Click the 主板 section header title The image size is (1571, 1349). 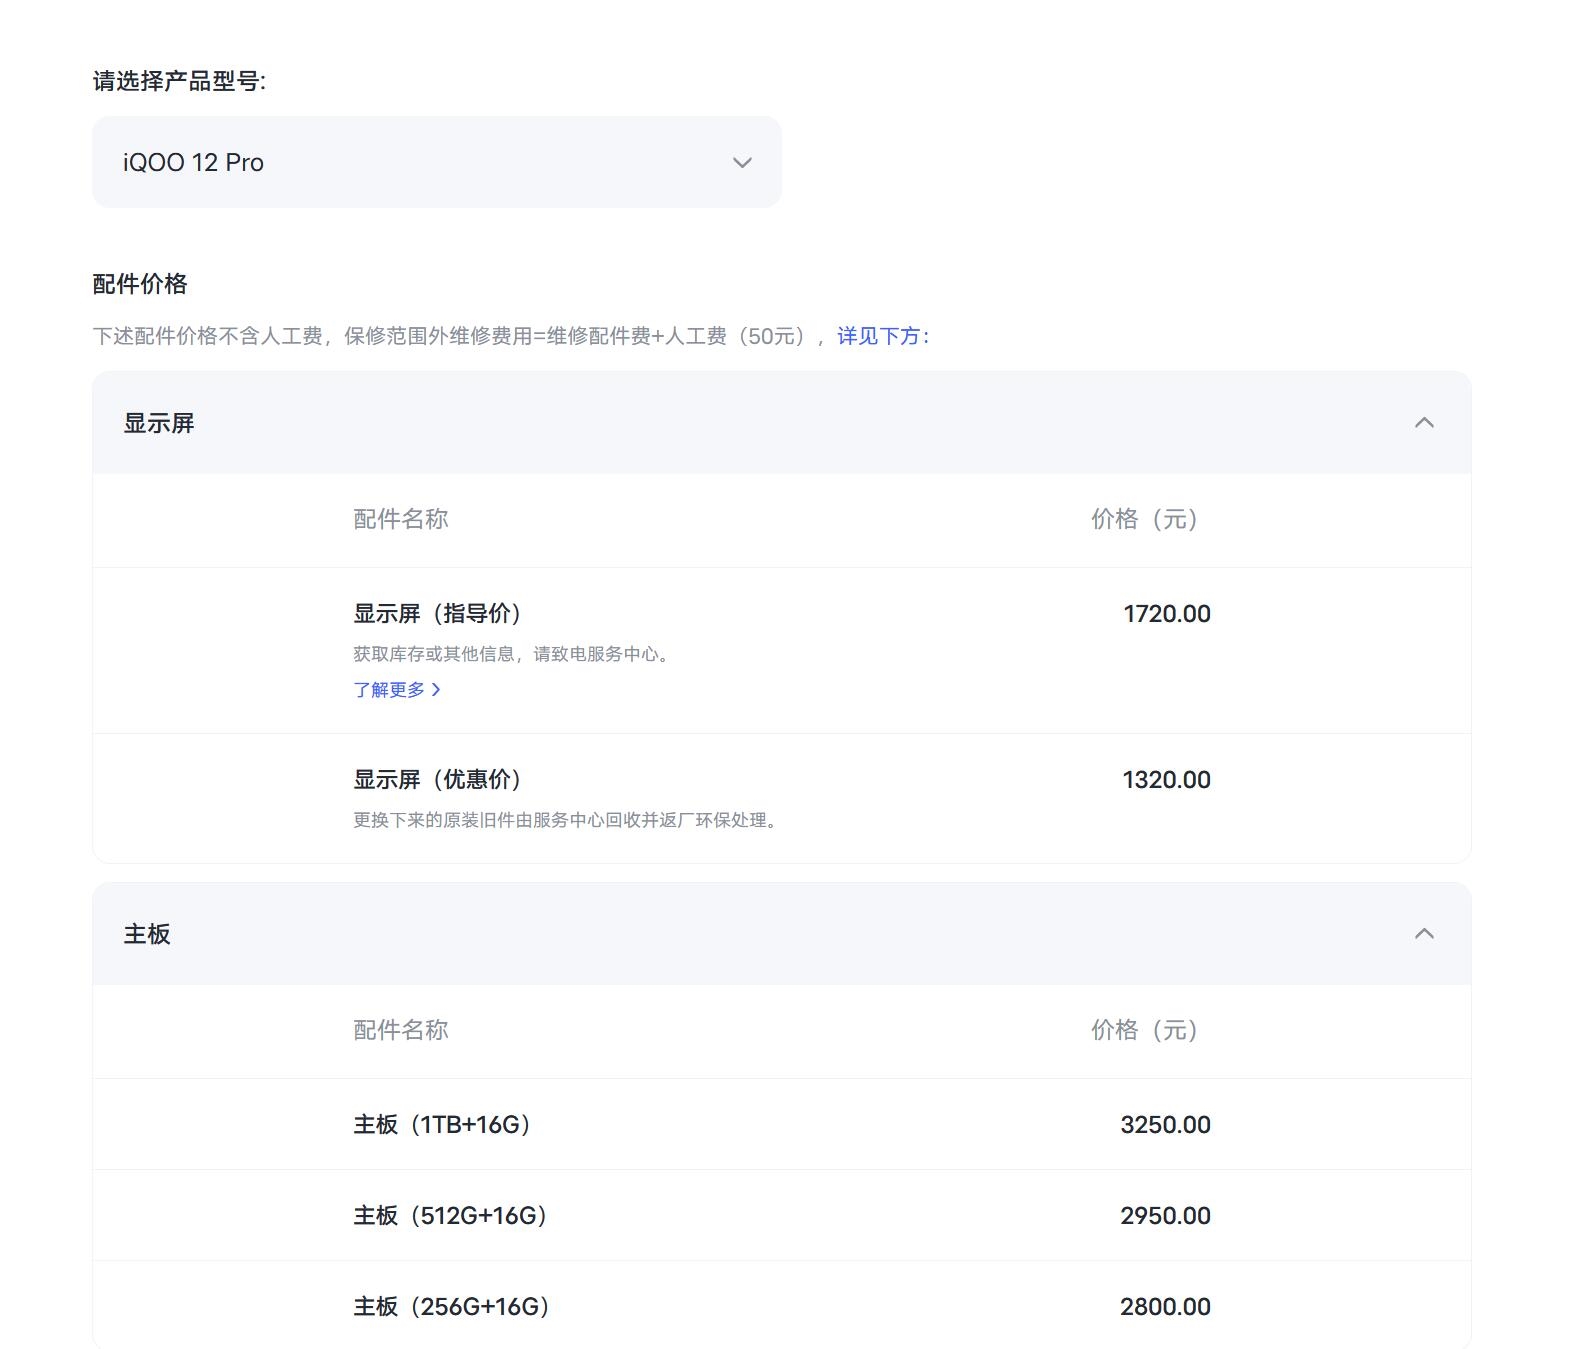pyautogui.click(x=147, y=934)
